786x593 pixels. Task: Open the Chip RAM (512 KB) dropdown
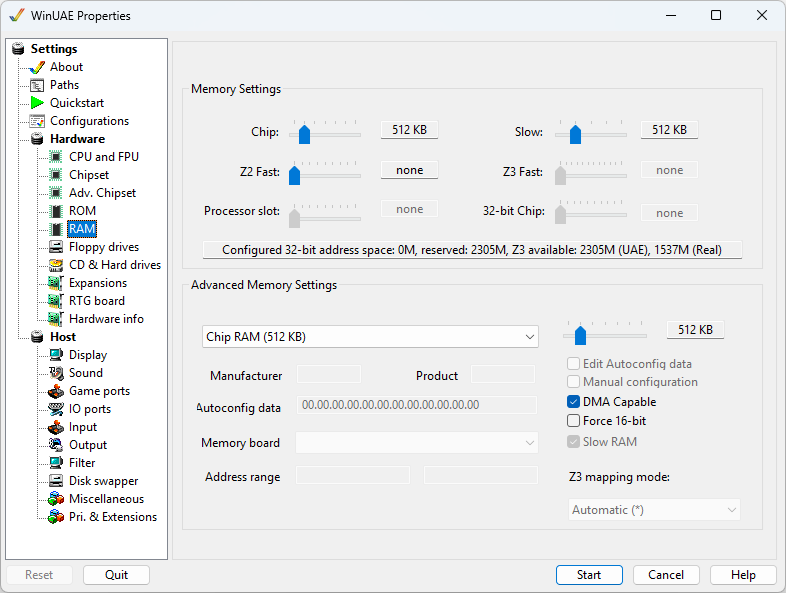click(x=370, y=337)
